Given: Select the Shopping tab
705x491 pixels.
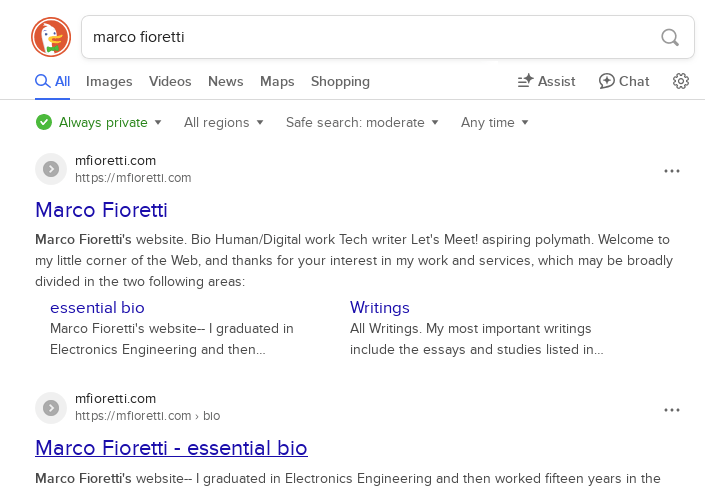Looking at the screenshot, I should click(x=340, y=81).
